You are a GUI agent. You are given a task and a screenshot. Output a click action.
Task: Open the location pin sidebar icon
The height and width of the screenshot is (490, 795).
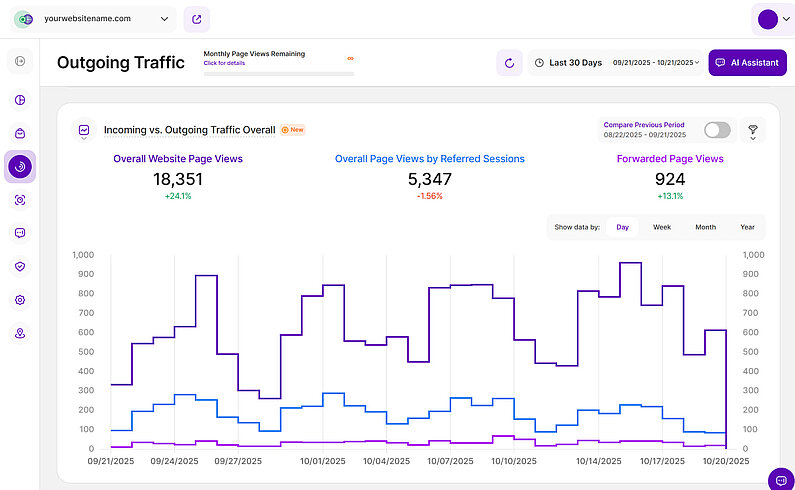tap(20, 333)
